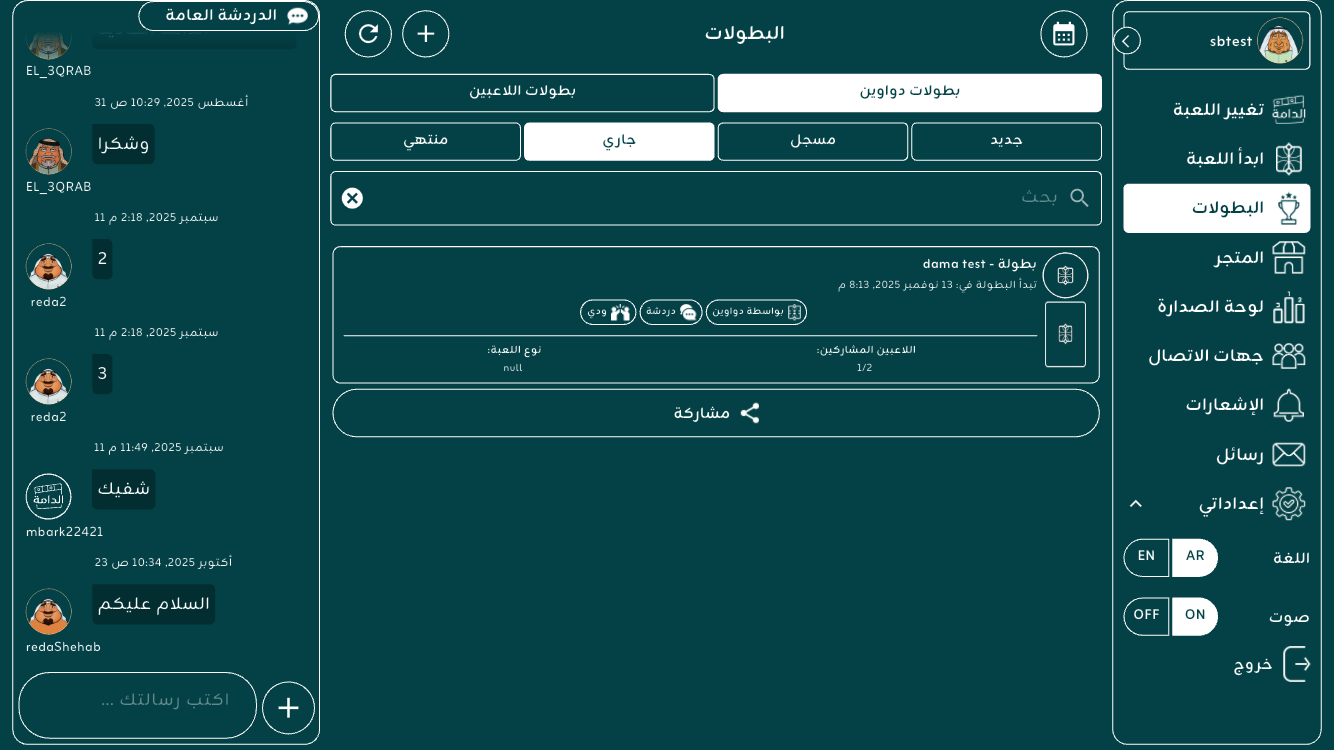Select the منتهي finished filter tab
The height and width of the screenshot is (750, 1334).
425,141
